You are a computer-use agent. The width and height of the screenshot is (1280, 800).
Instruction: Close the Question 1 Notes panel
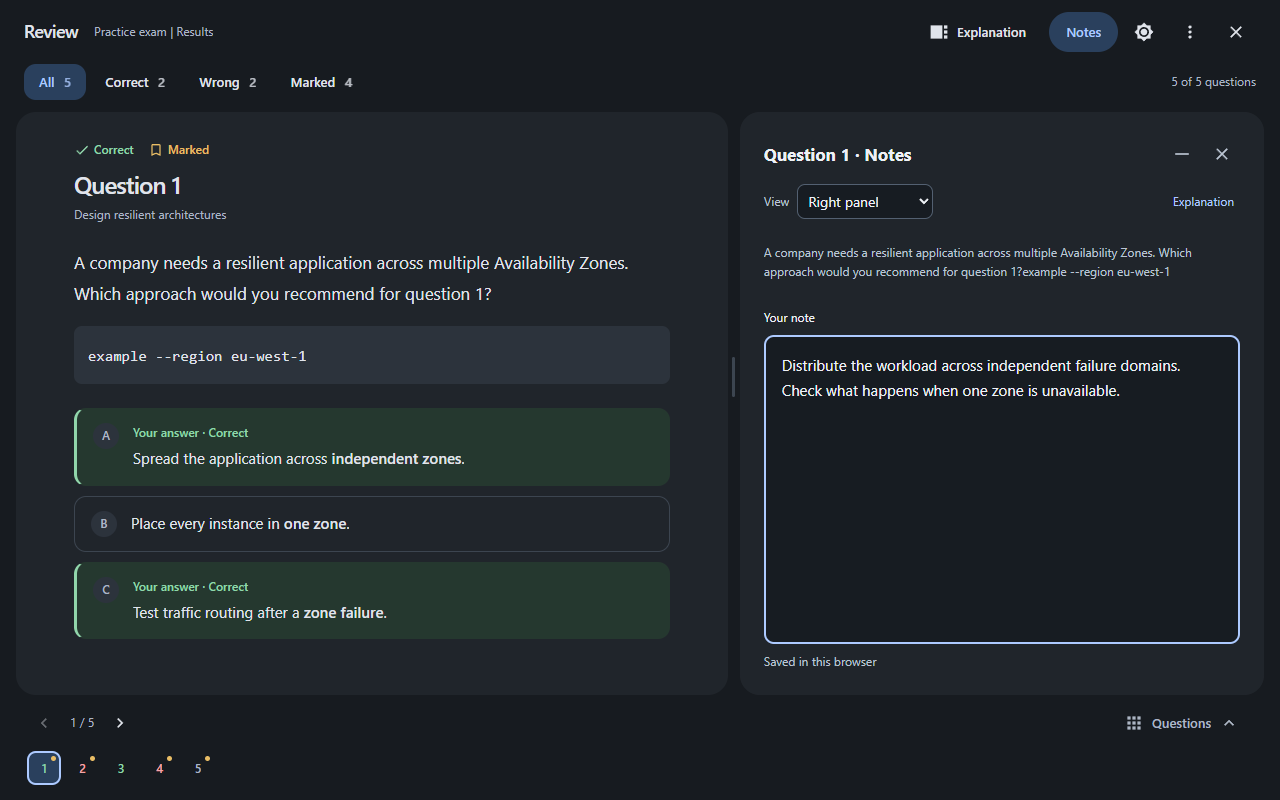click(1222, 154)
